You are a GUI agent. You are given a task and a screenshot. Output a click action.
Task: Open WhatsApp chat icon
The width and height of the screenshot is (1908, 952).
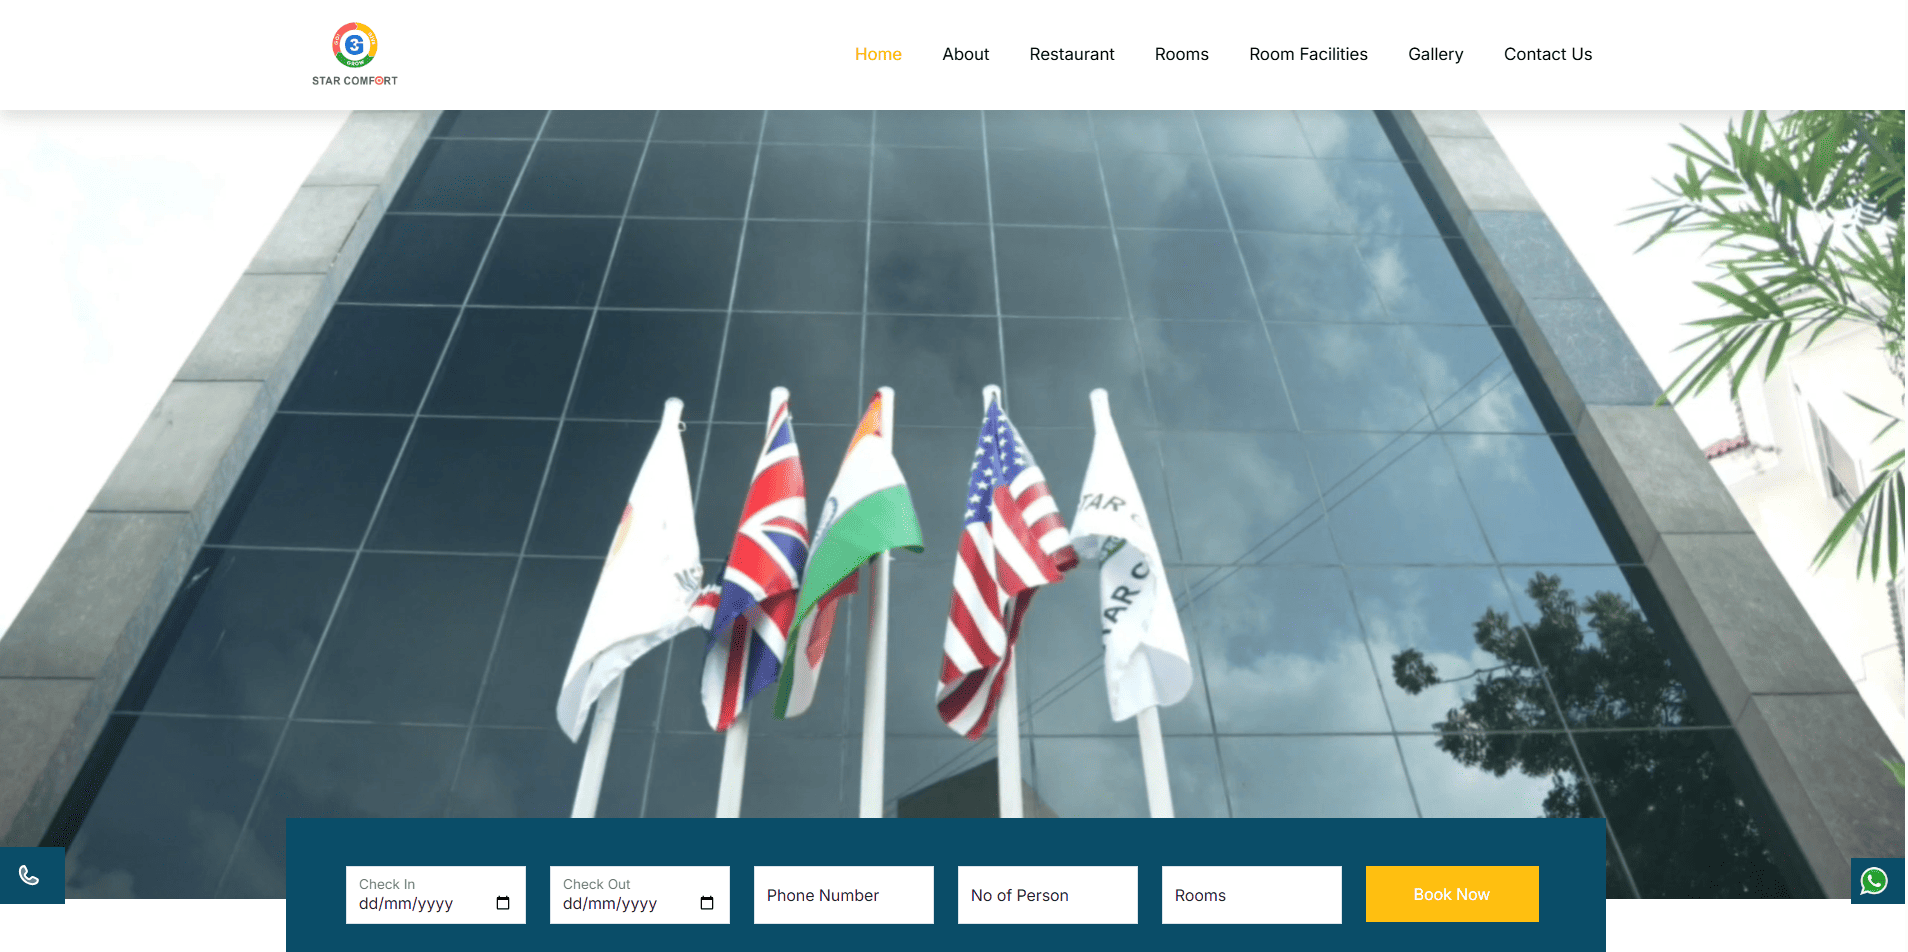point(1873,881)
